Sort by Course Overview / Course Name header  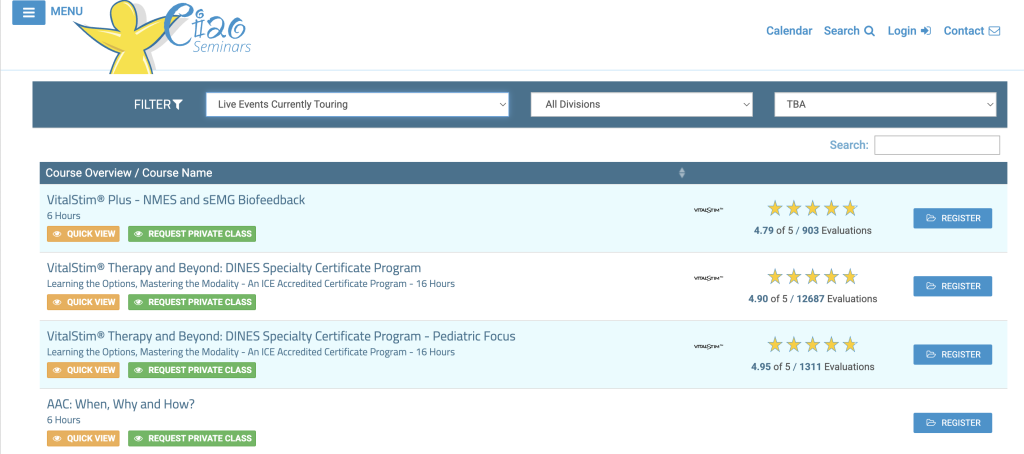pyautogui.click(x=130, y=173)
